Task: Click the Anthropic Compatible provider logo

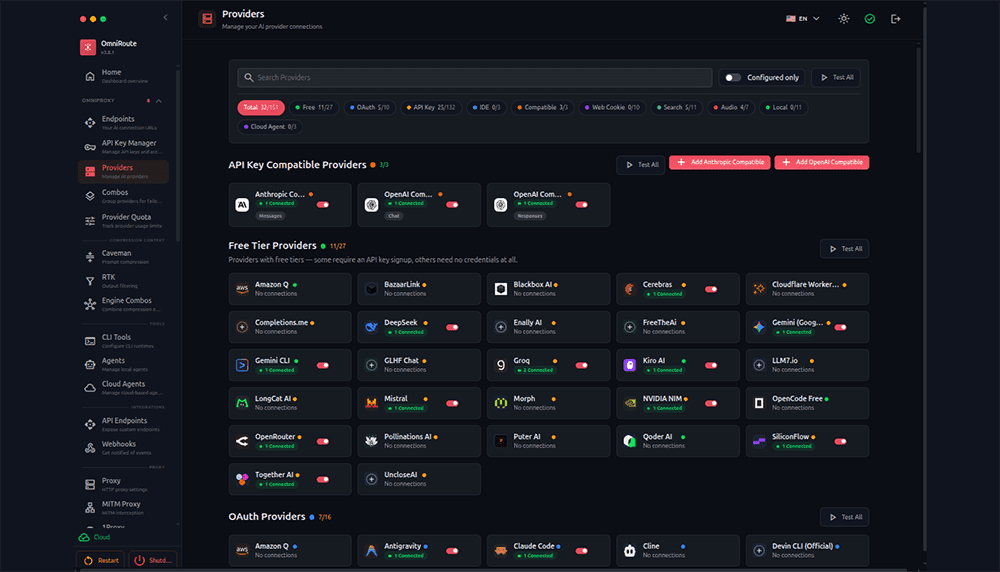Action: pyautogui.click(x=242, y=205)
